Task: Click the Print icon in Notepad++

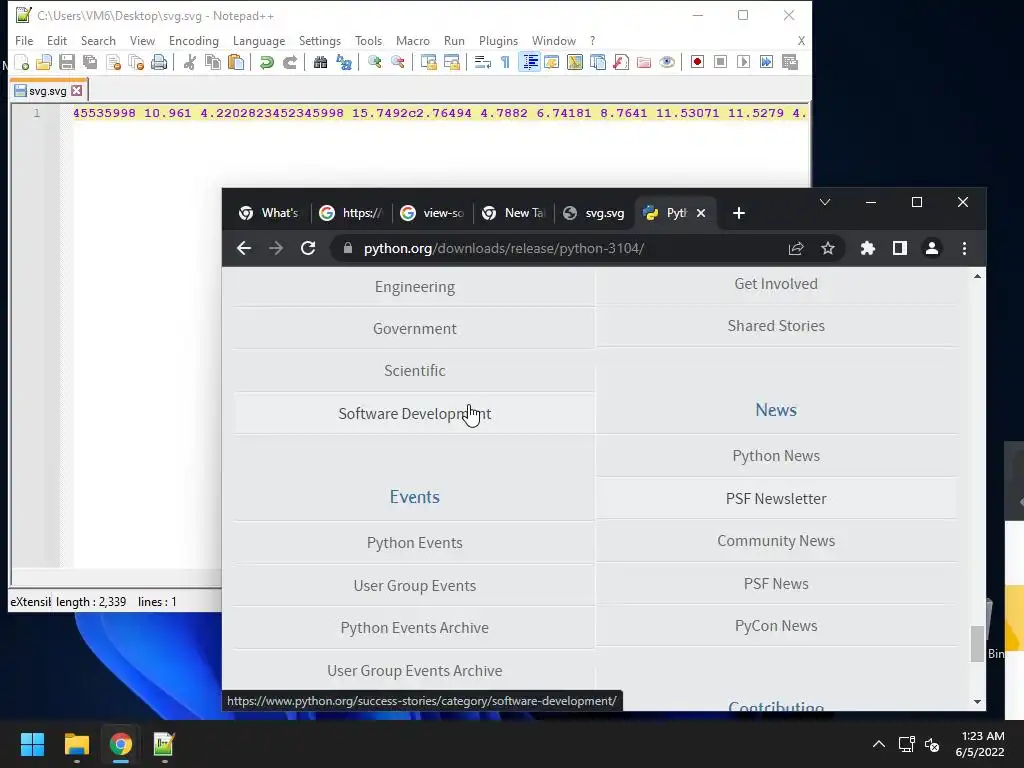Action: pos(159,62)
